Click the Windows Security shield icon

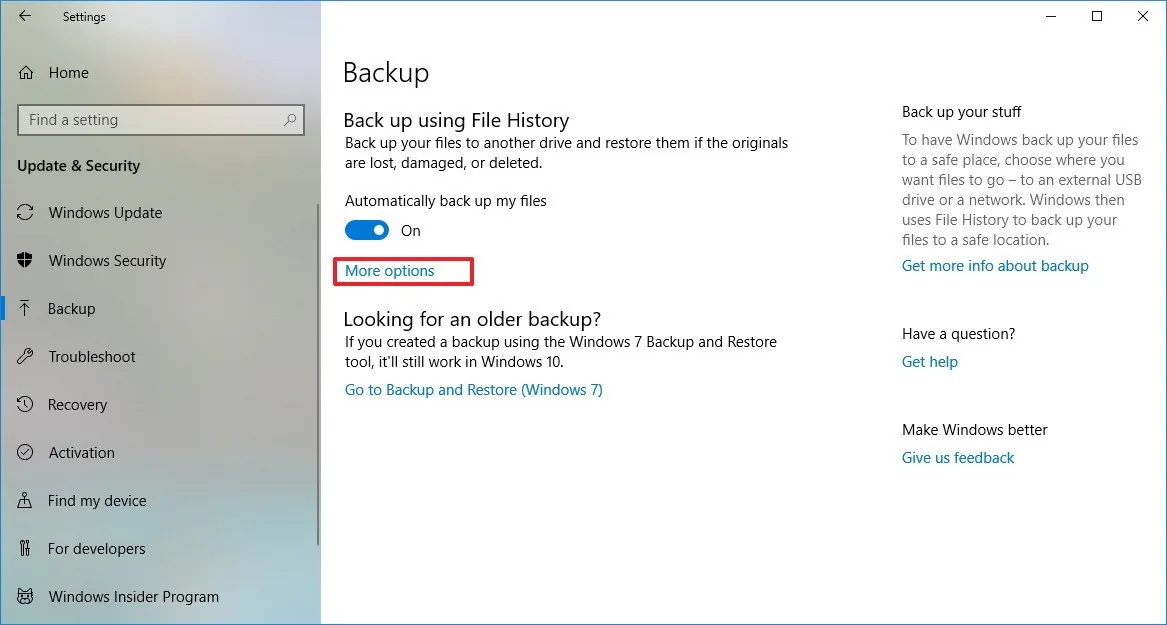coord(25,260)
